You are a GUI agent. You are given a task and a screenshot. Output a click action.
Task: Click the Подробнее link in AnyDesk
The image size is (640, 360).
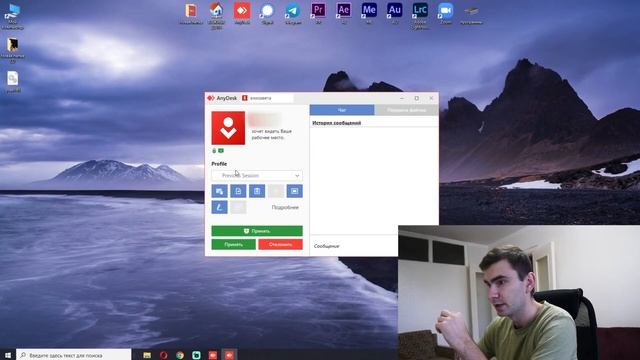[285, 207]
